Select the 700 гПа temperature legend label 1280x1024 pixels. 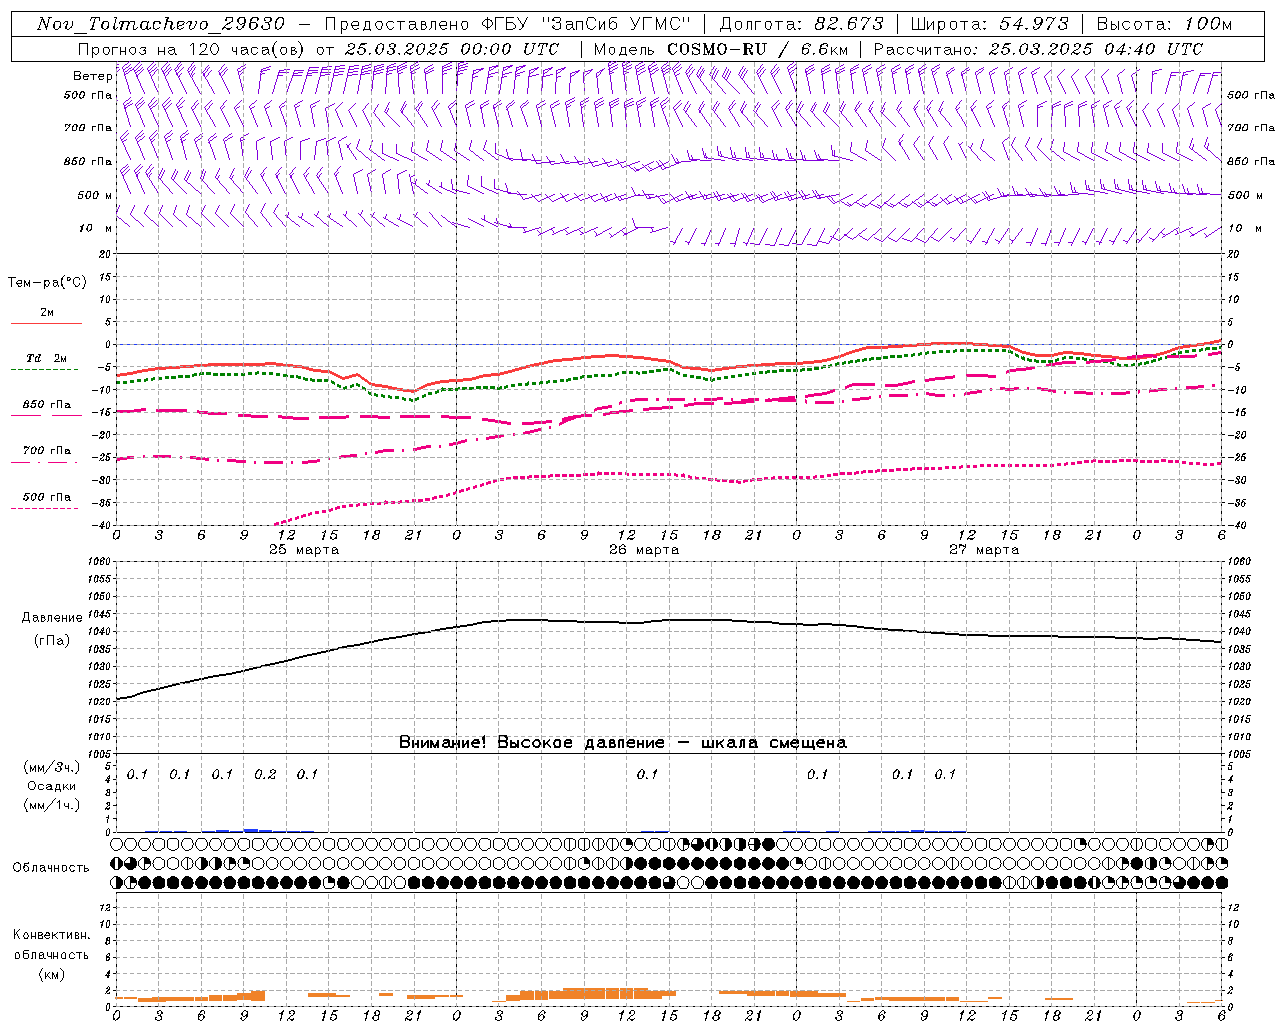[x=47, y=450]
